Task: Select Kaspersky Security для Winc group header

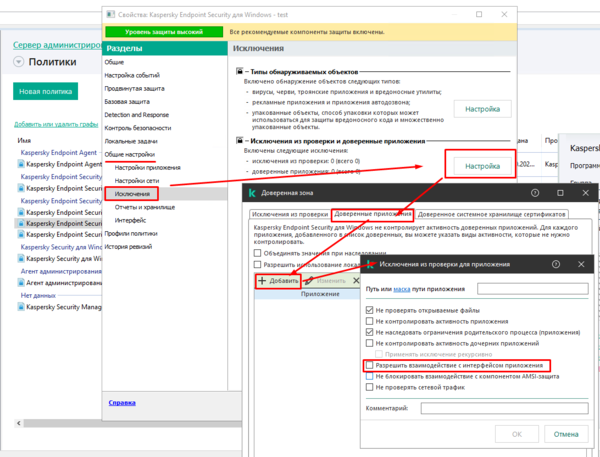Action: (61, 247)
